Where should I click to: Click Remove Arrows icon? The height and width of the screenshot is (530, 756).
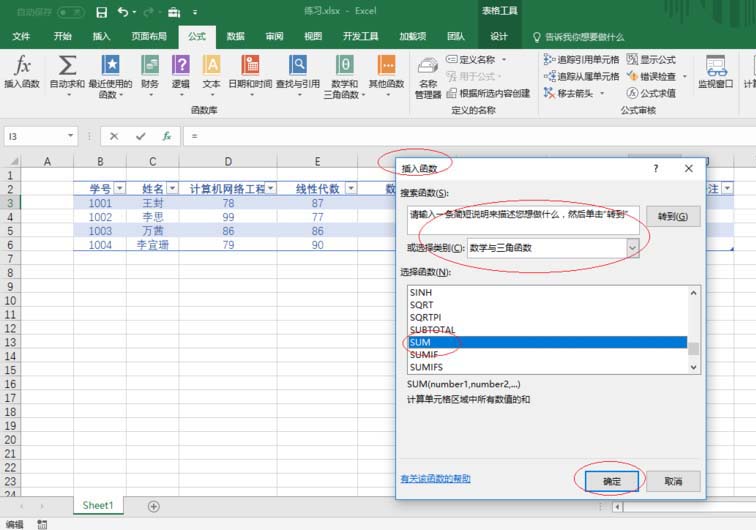pos(549,93)
